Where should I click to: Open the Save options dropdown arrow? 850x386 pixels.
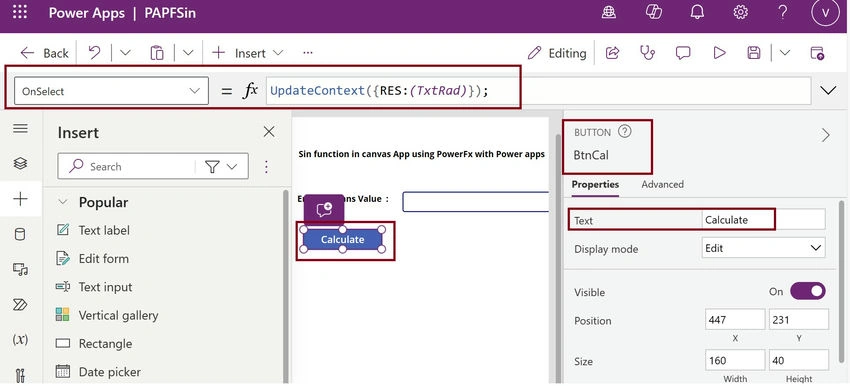click(x=785, y=53)
